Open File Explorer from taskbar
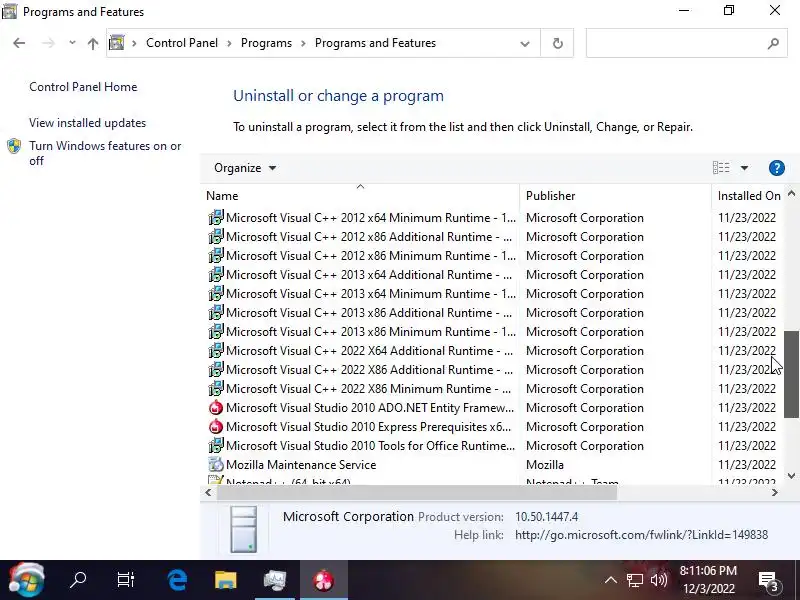This screenshot has height=600, width=800. click(226, 580)
